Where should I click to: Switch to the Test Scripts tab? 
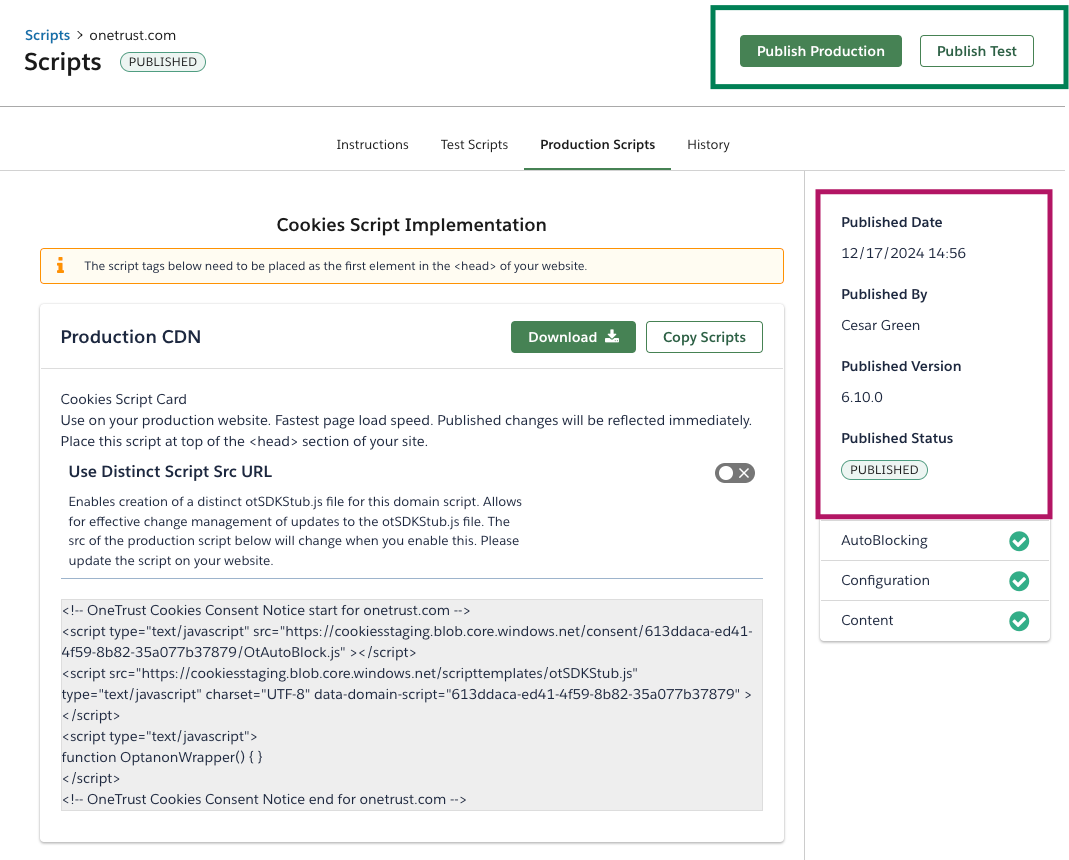coord(474,145)
